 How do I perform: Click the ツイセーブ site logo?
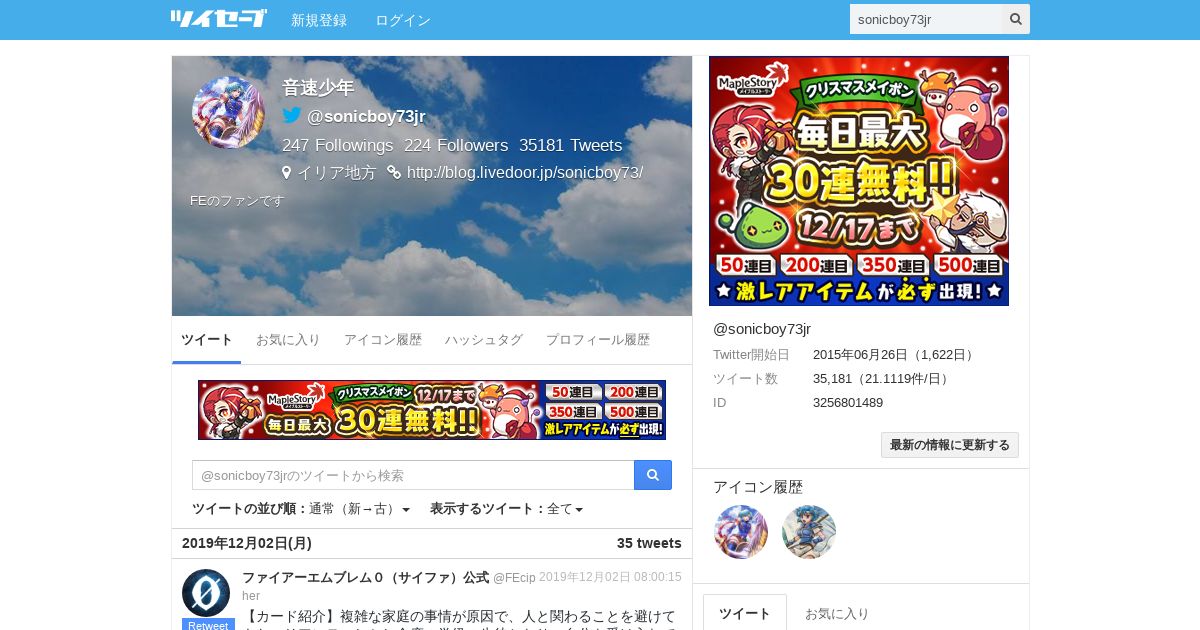(x=218, y=19)
